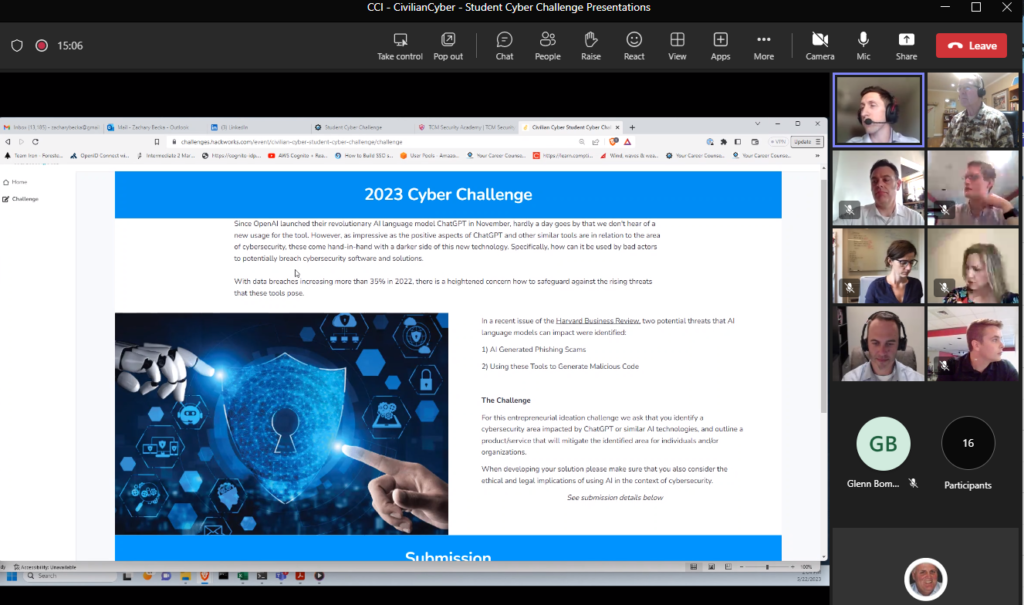
Task: Expand the bookmarks bar overflow chevron
Action: pos(817,155)
